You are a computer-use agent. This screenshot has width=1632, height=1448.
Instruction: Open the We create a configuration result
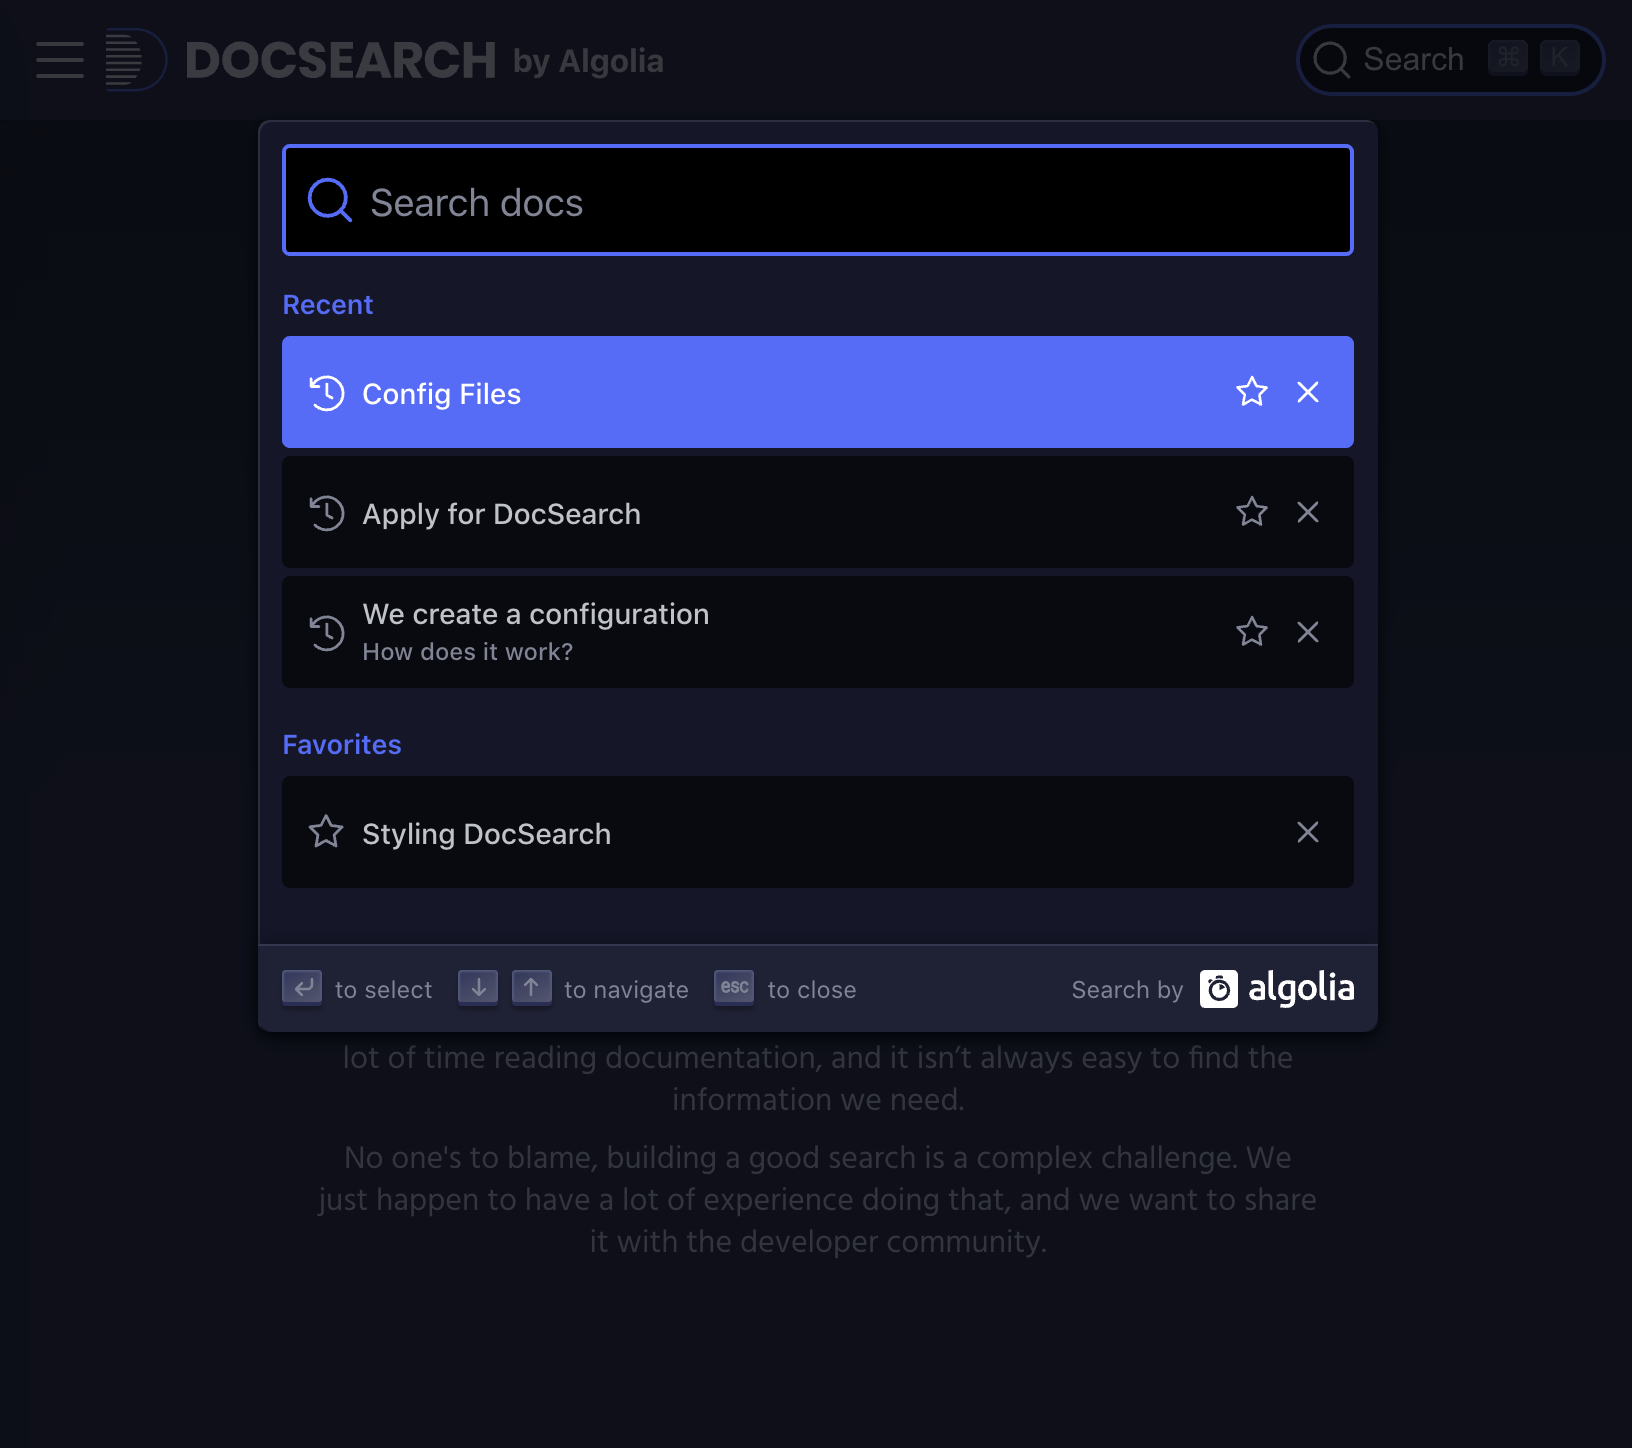(818, 632)
